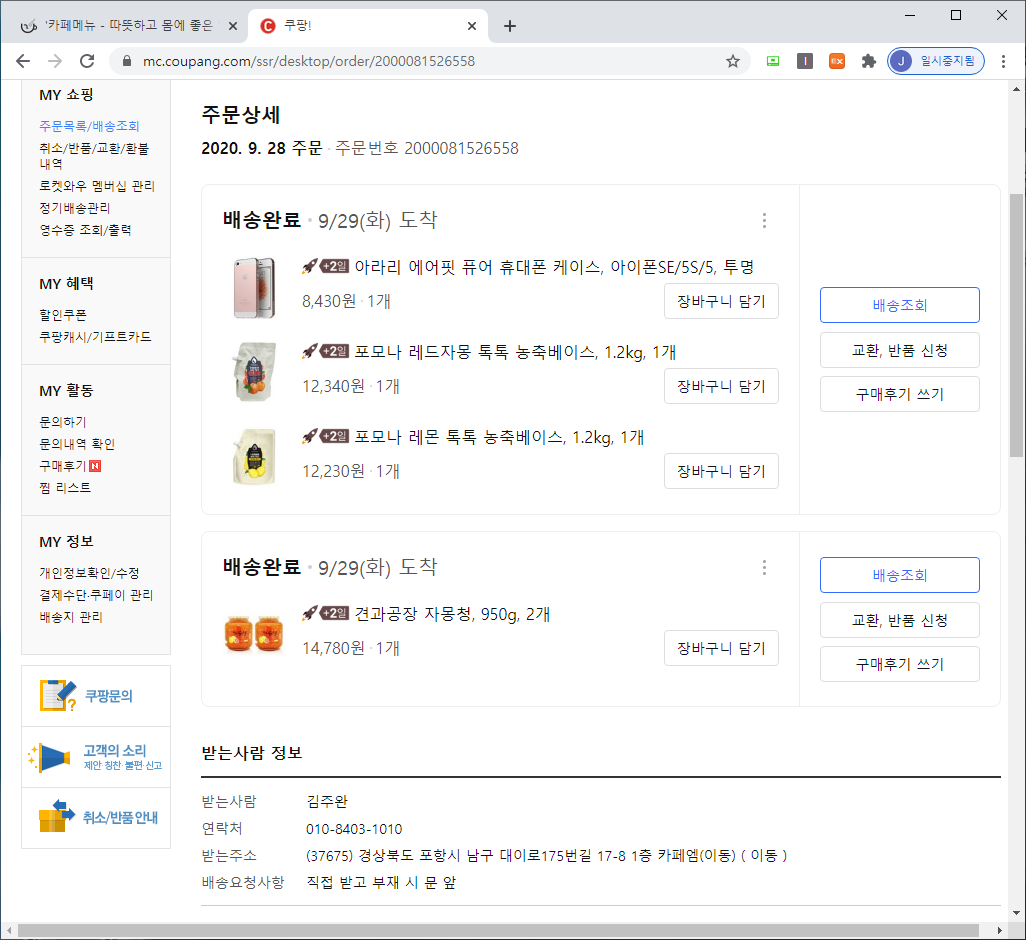The width and height of the screenshot is (1026, 940).
Task: Open 문의하기 under MY 활동
Action: pos(63,422)
